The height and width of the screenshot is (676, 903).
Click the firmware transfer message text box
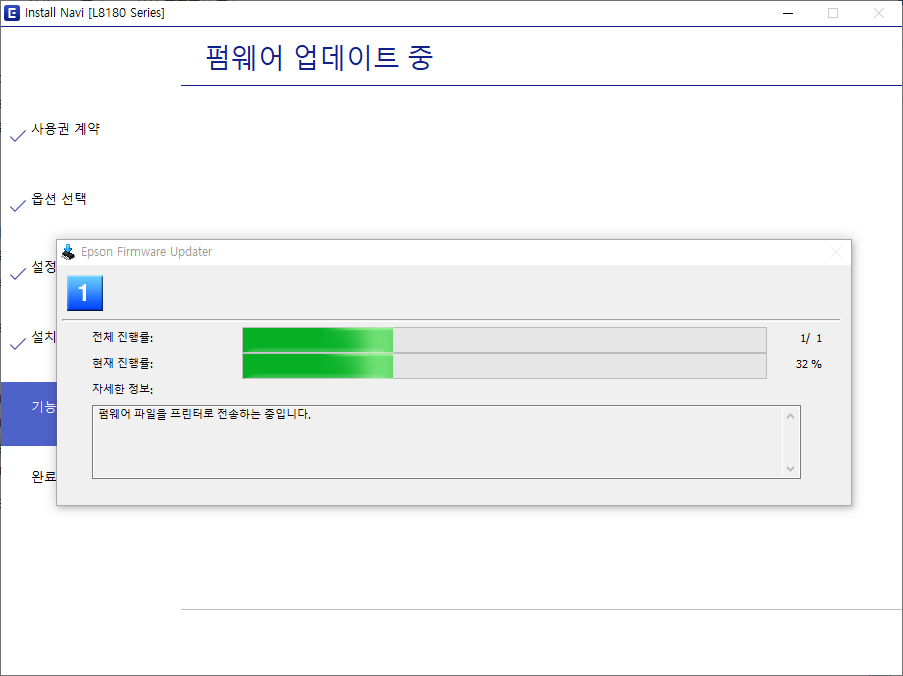point(446,442)
